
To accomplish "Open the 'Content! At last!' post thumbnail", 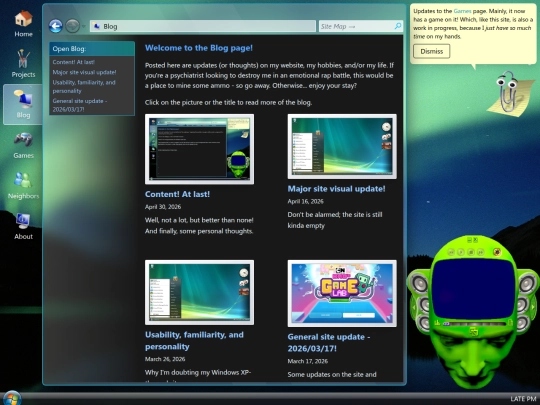I will pos(199,149).
